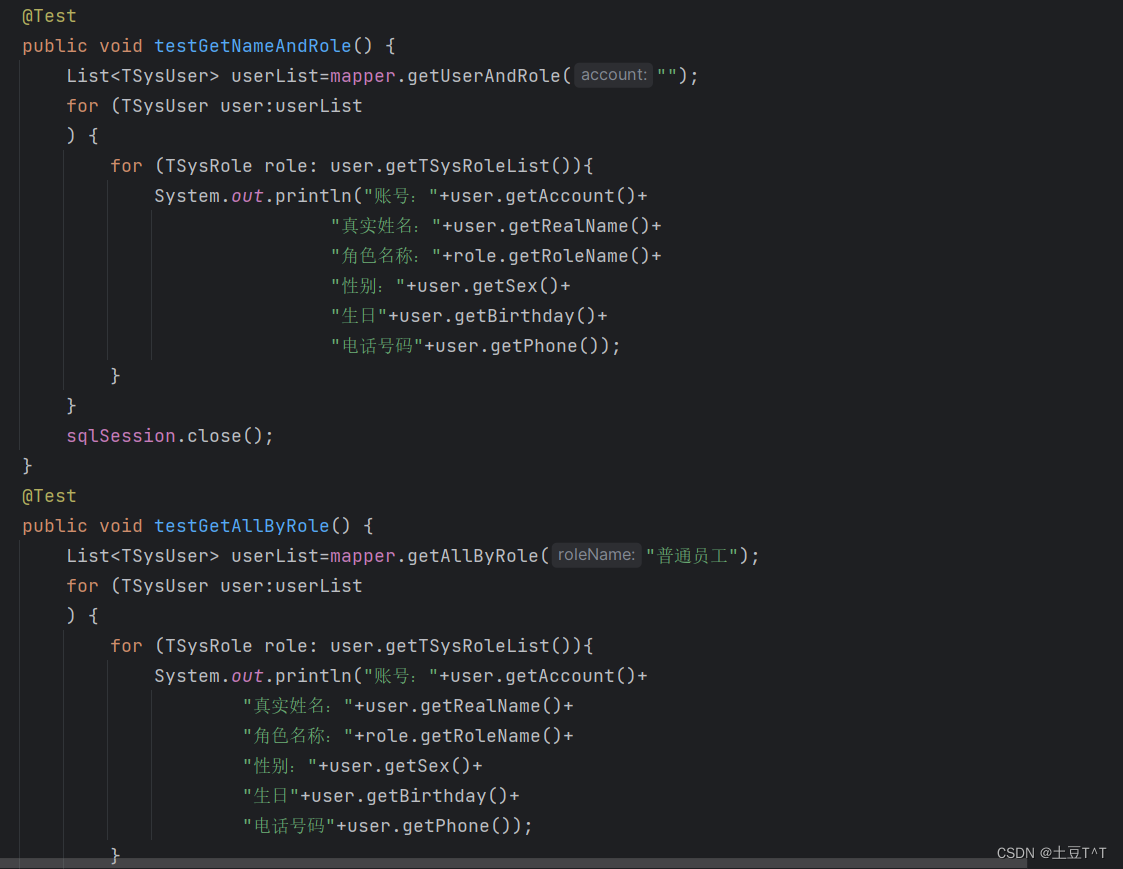Click the testGetAllByRole method name
1123x869 pixels.
pyautogui.click(x=240, y=525)
